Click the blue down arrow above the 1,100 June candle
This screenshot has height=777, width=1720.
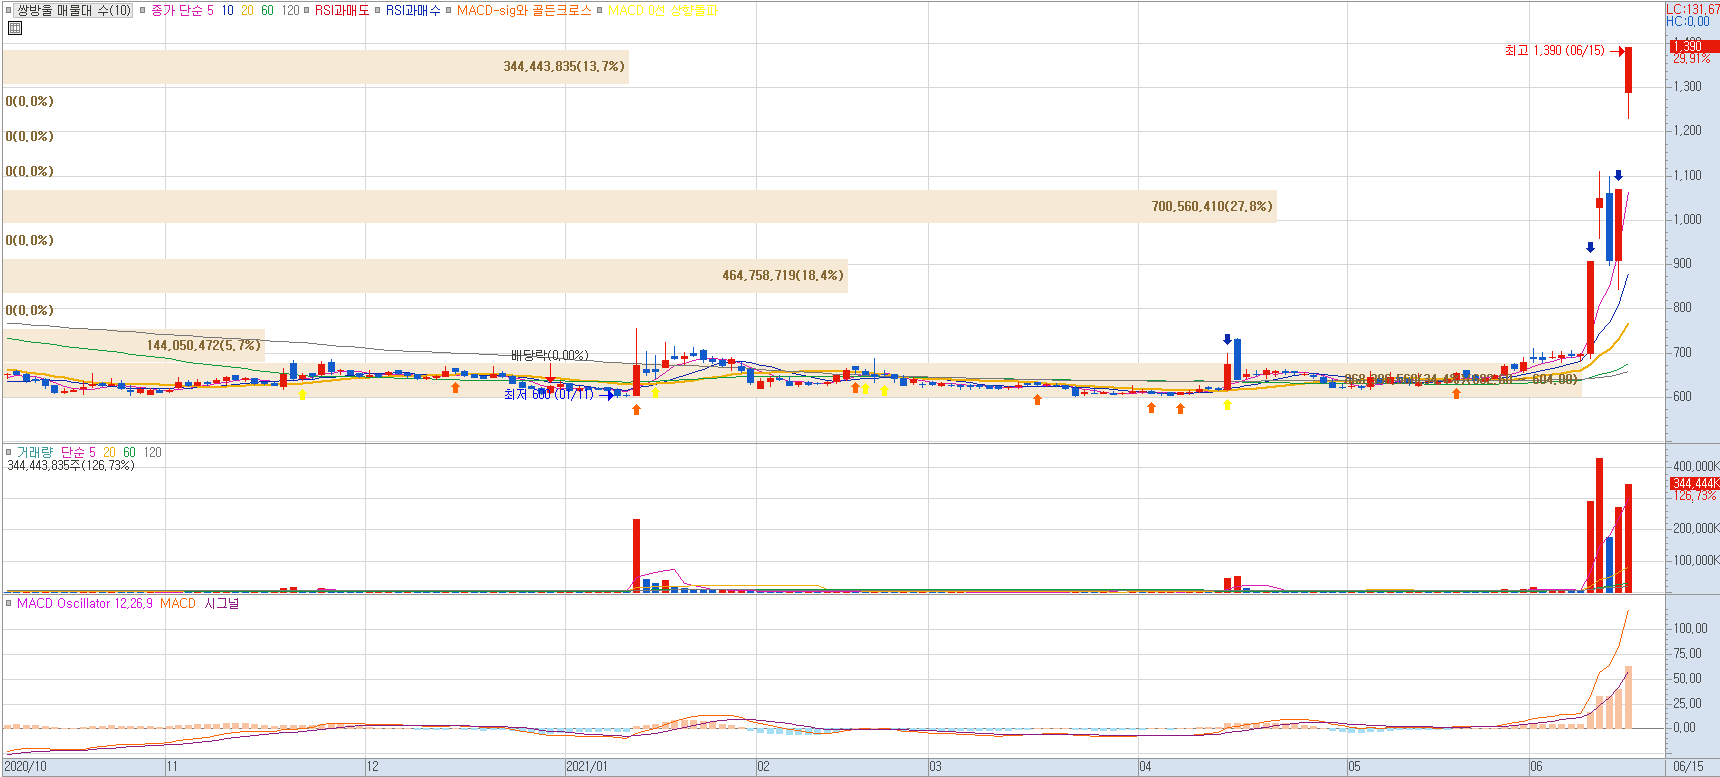[1618, 176]
